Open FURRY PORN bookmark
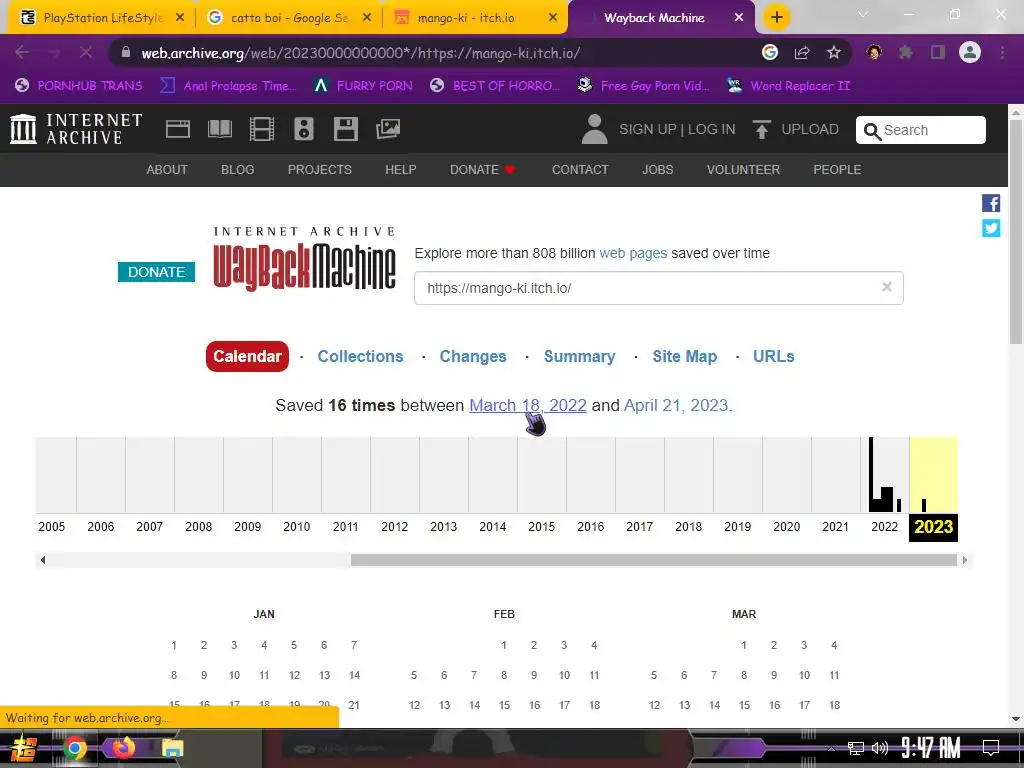Viewport: 1024px width, 768px height. point(363,86)
